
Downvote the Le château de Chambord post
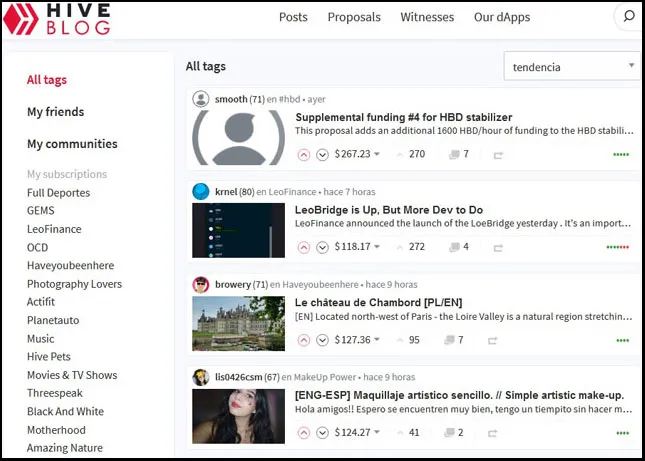point(322,341)
